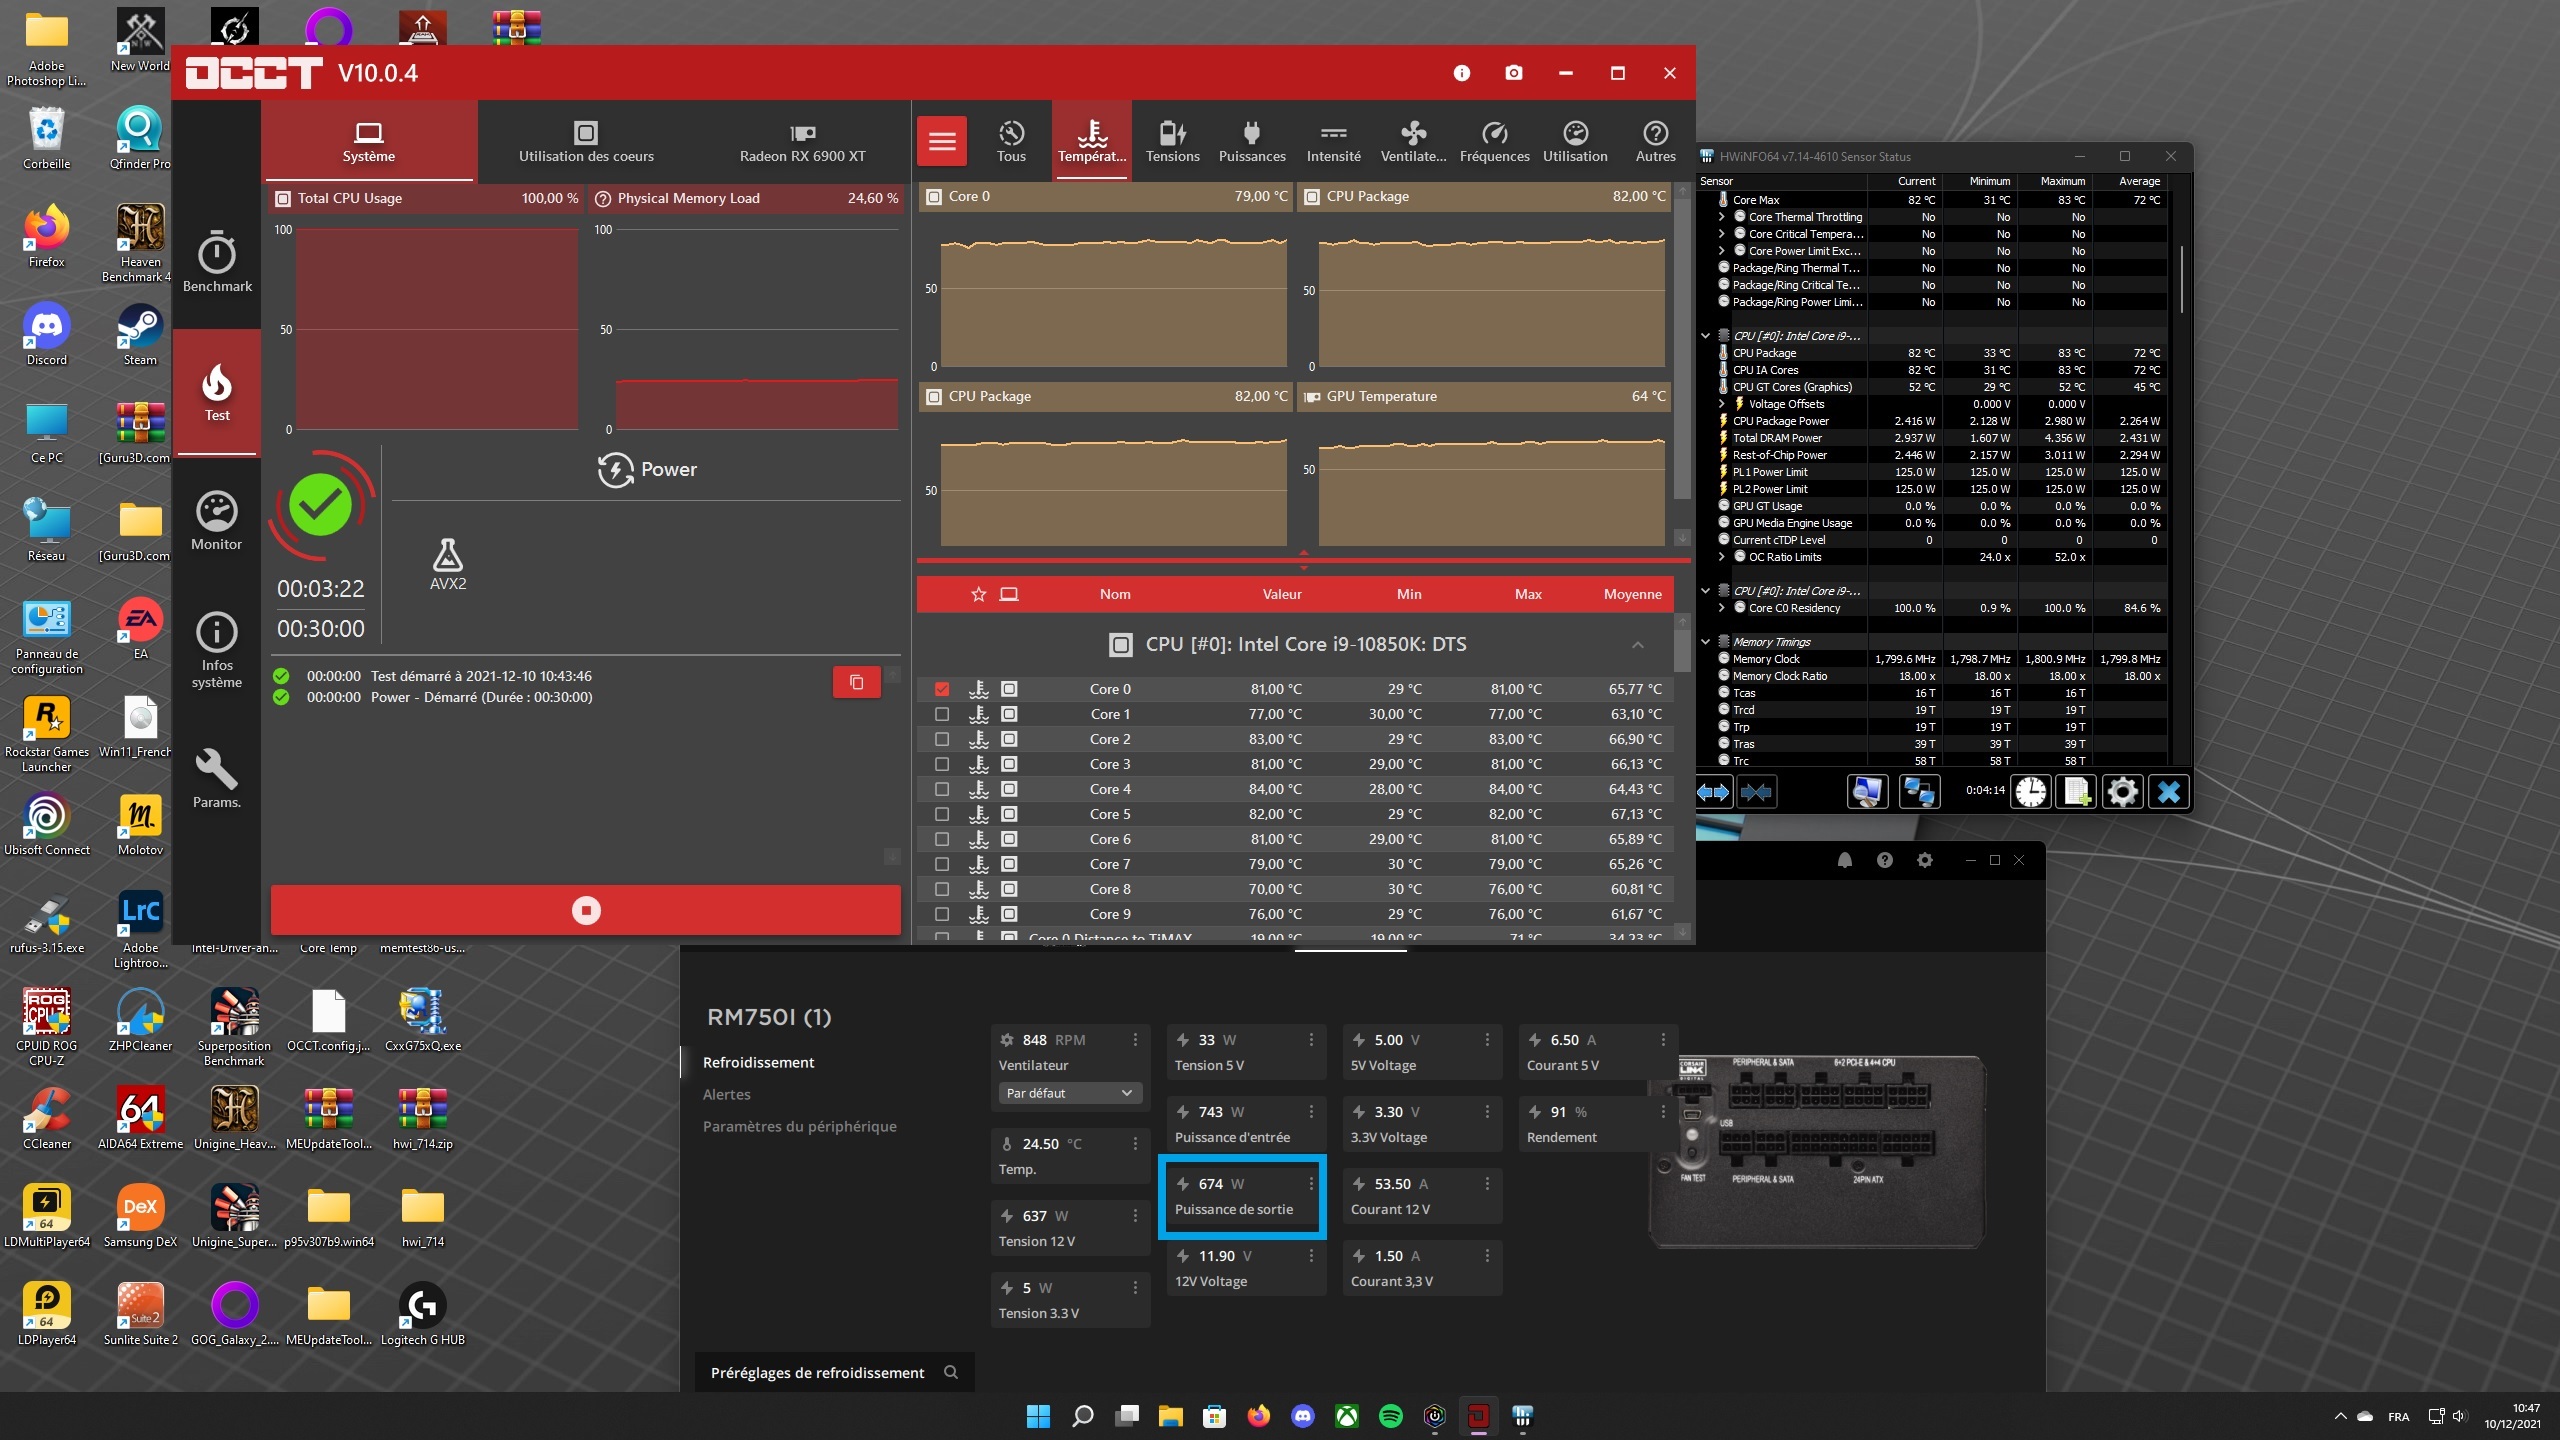Collapse the Memory Timings group in HWiNFO

1706,642
